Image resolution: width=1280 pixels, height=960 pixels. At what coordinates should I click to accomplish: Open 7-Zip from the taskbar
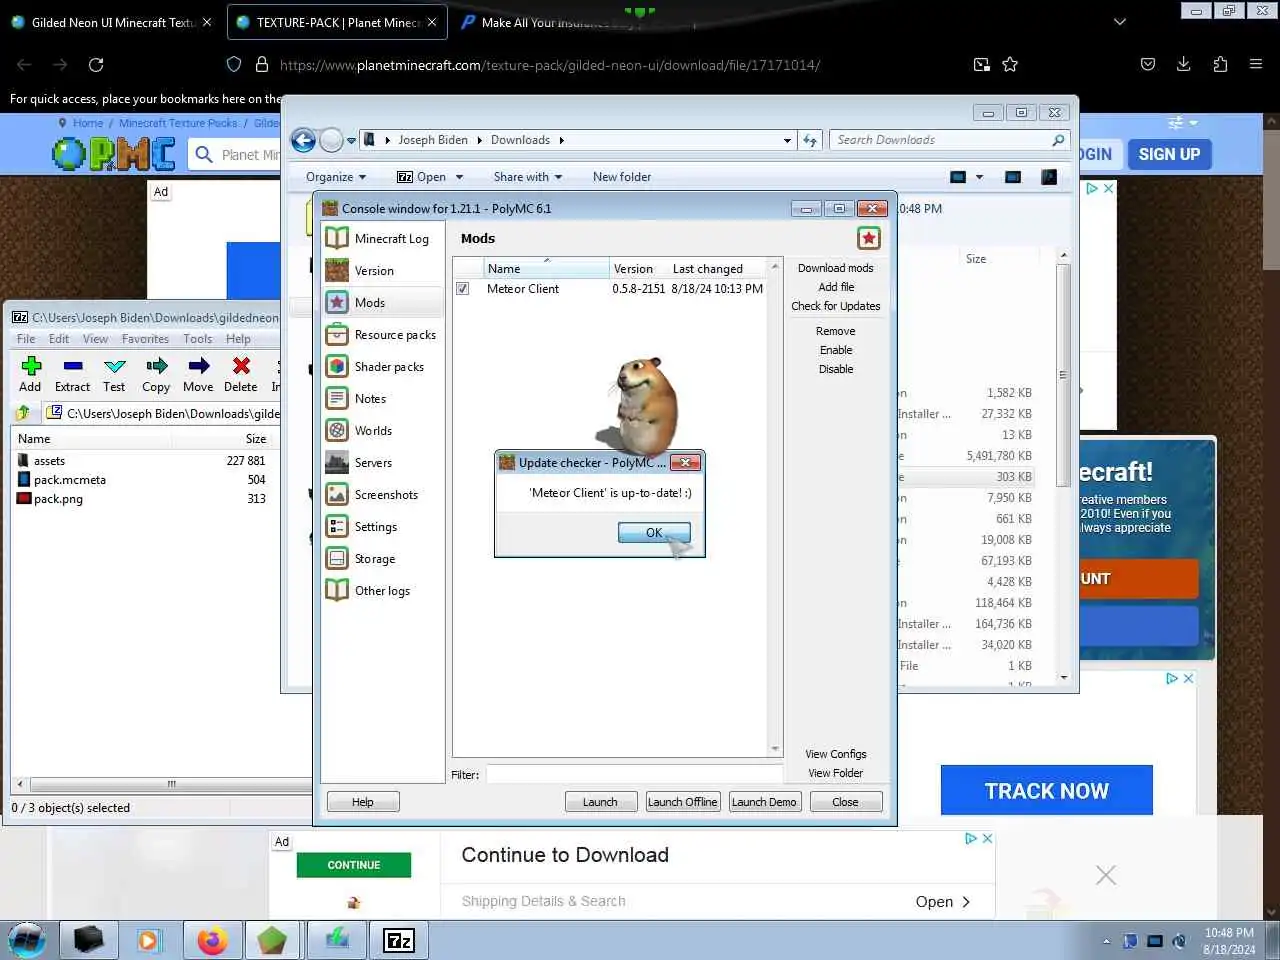coord(399,940)
